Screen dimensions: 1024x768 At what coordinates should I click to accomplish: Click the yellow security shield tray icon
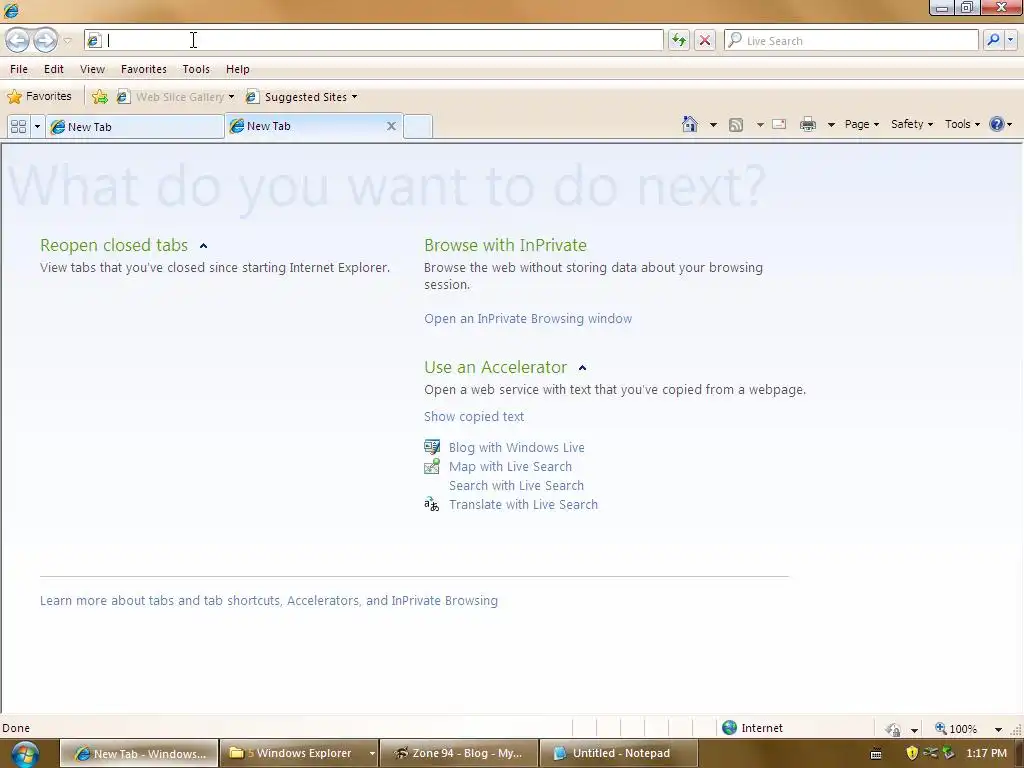912,753
